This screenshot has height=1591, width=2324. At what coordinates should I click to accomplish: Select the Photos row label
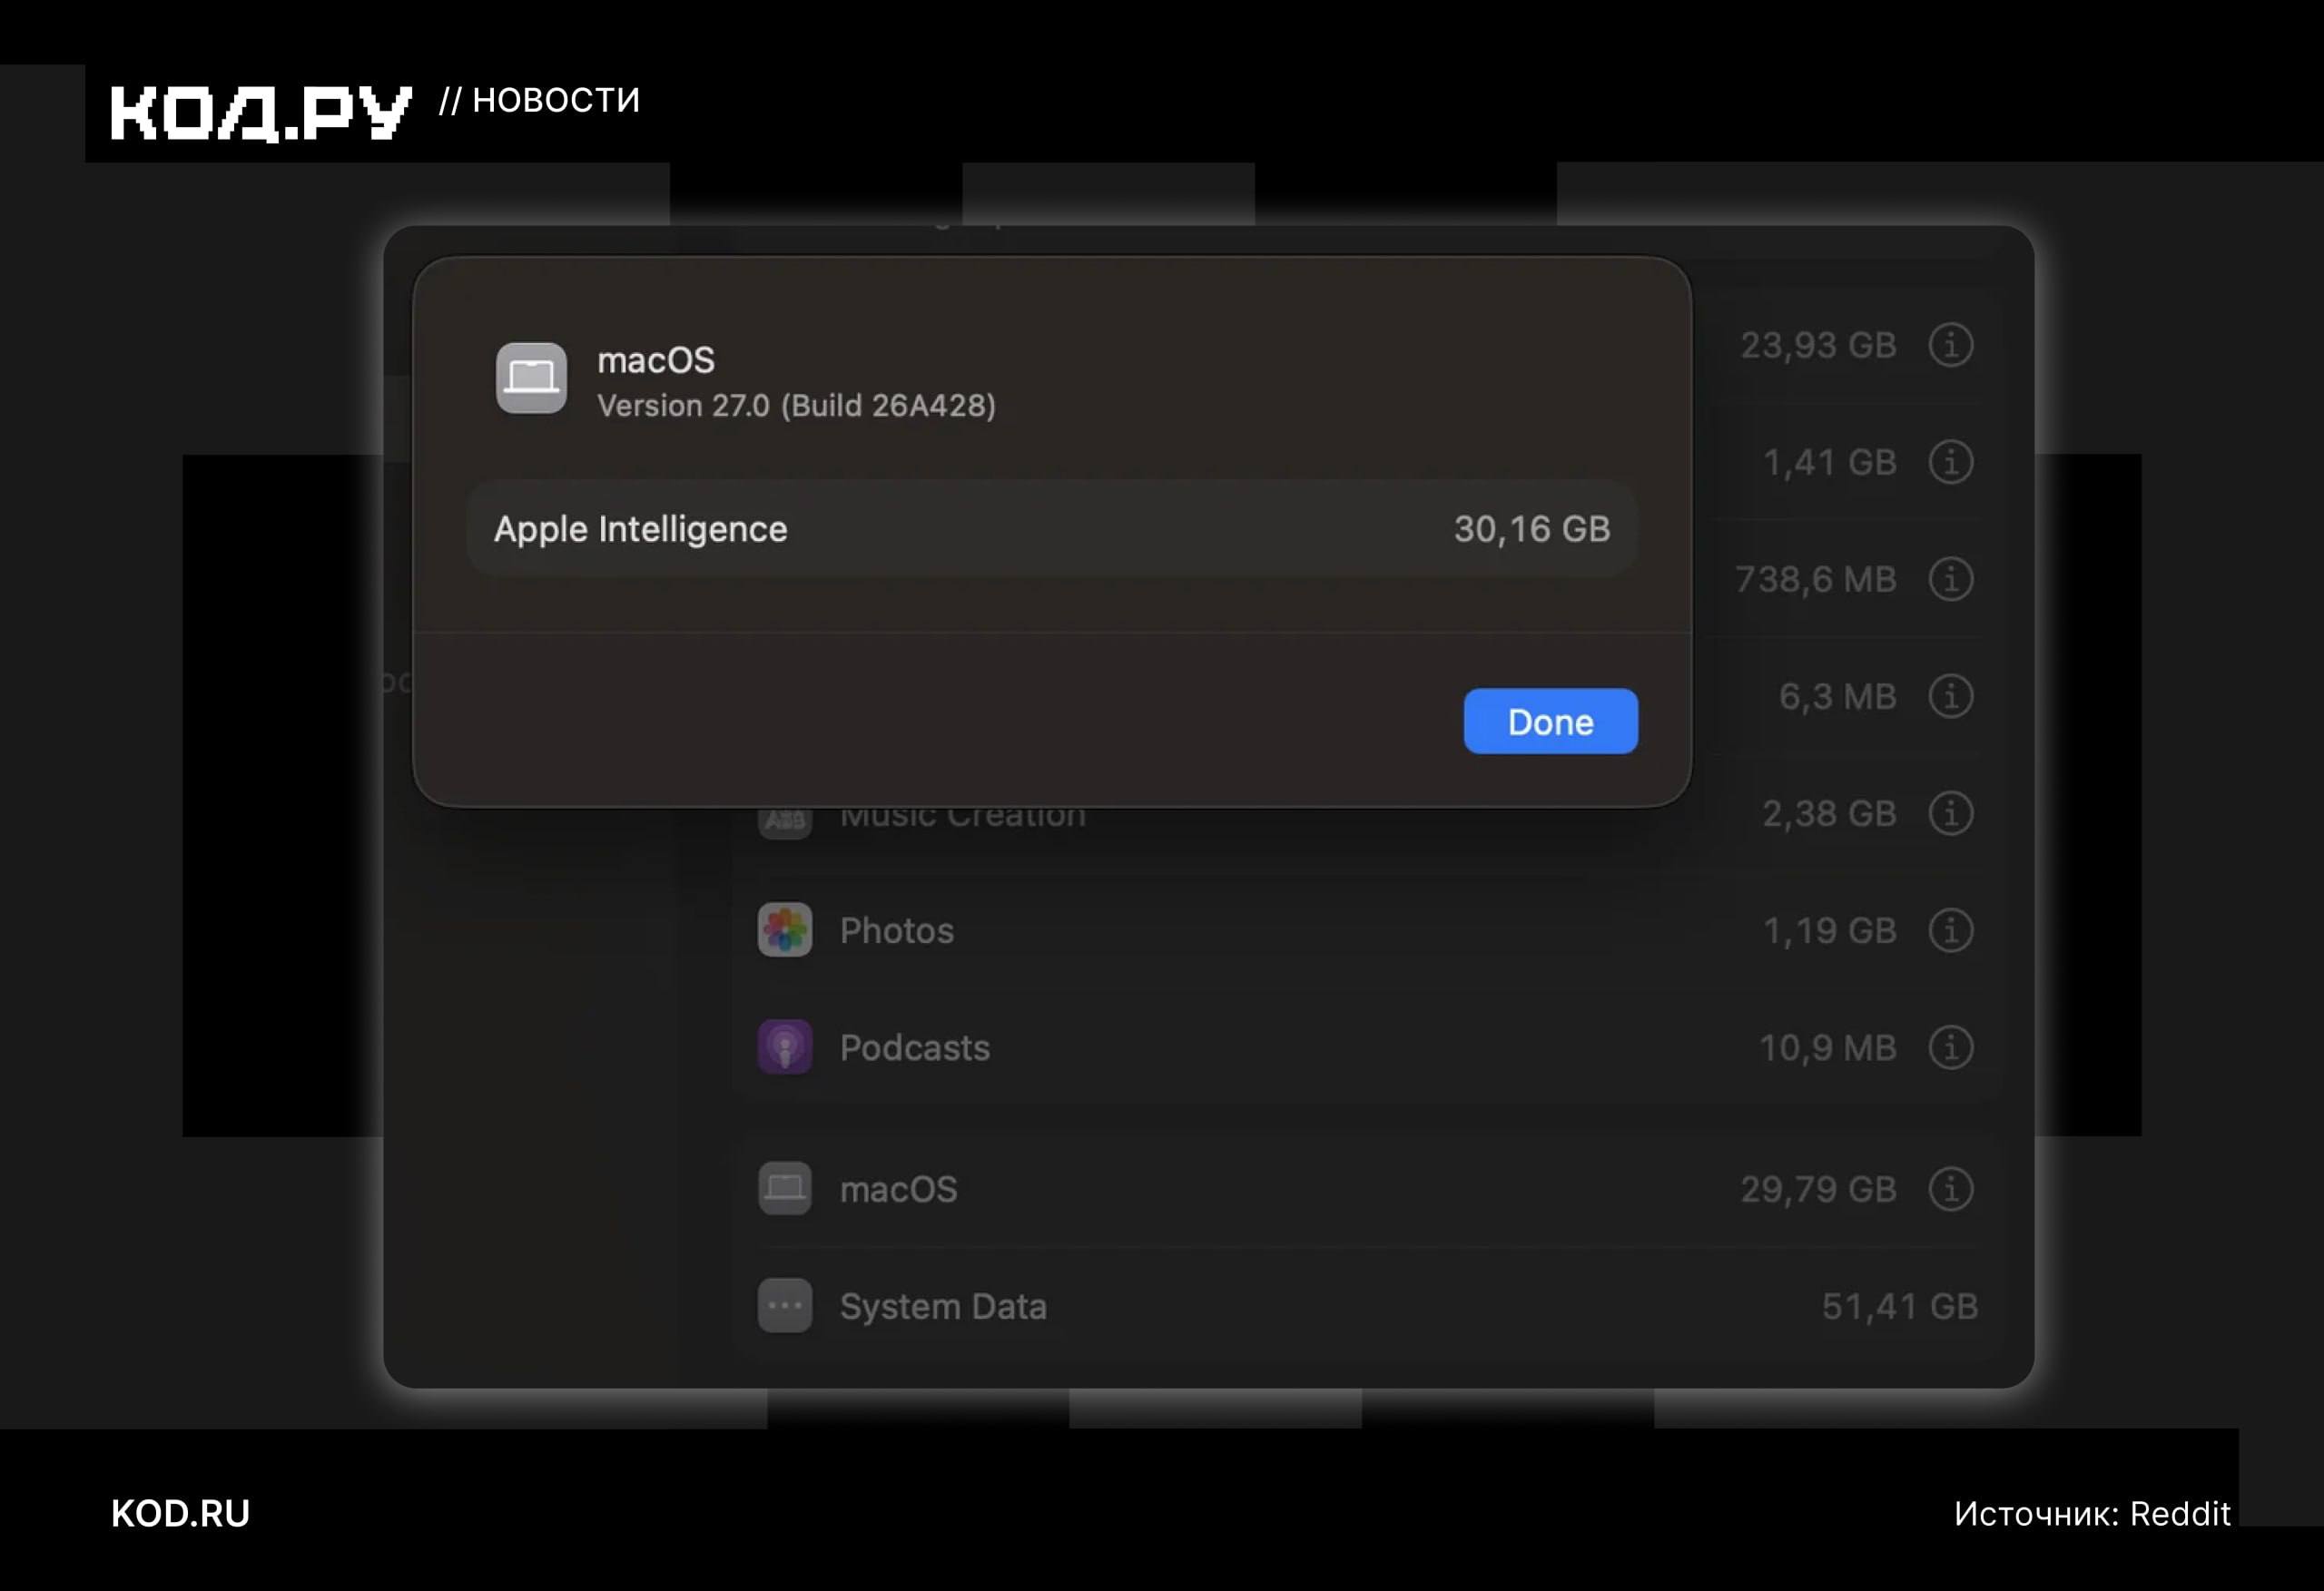[x=897, y=931]
